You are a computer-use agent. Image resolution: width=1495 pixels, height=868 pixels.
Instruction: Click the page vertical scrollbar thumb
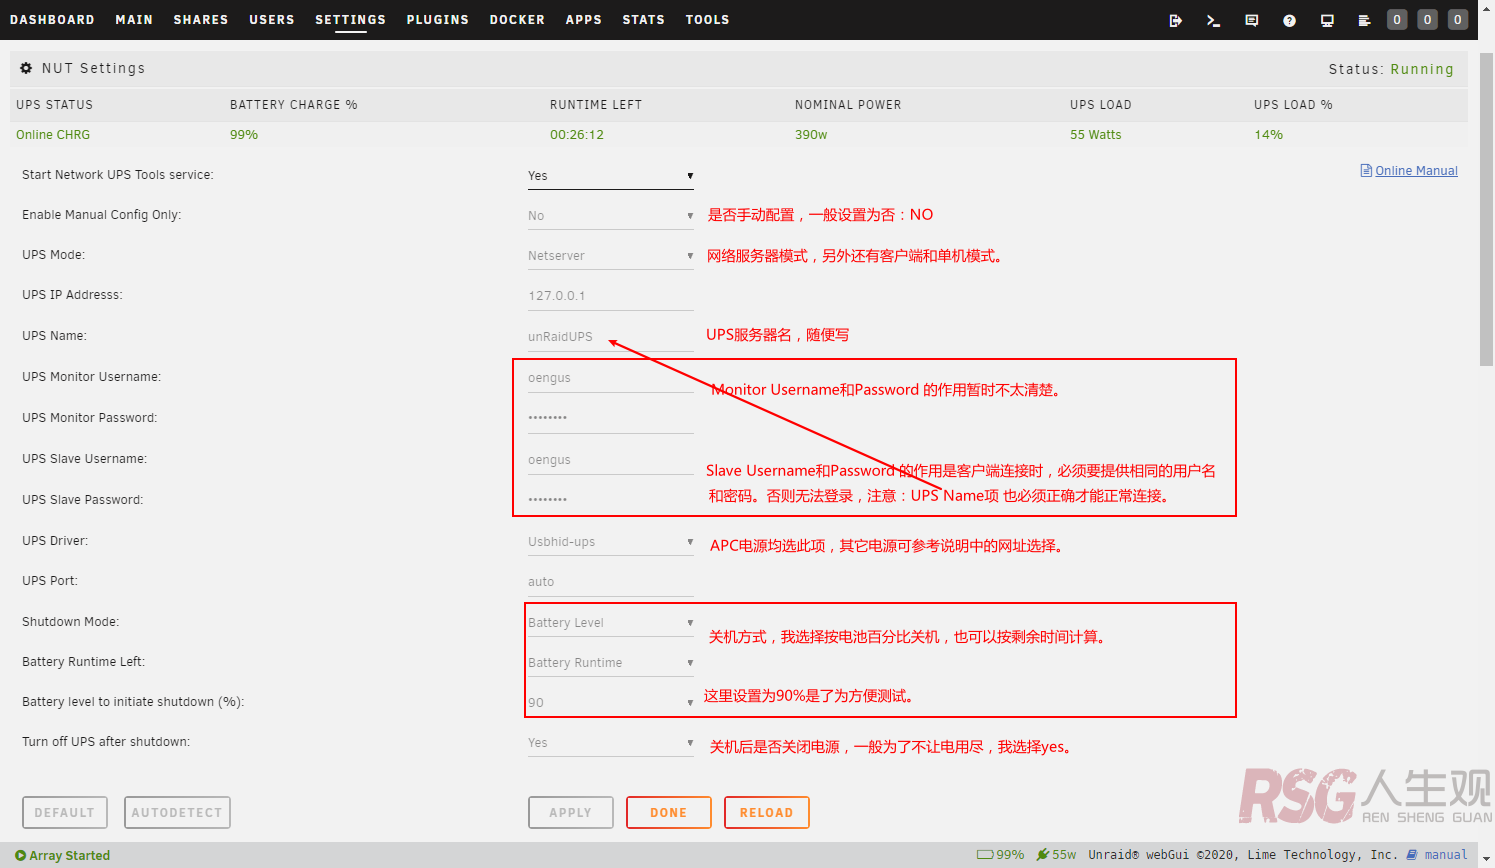point(1487,210)
